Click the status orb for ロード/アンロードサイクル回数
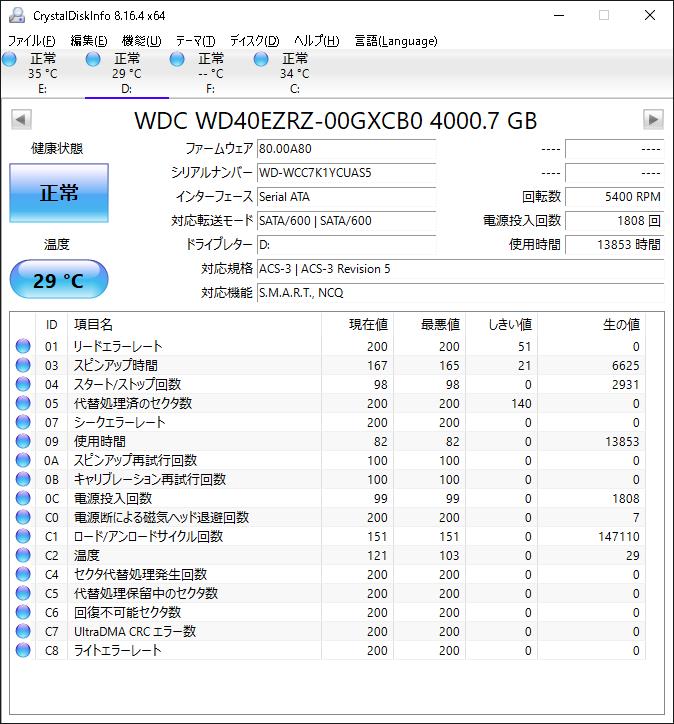Viewport: 674px width, 724px height. [23, 536]
